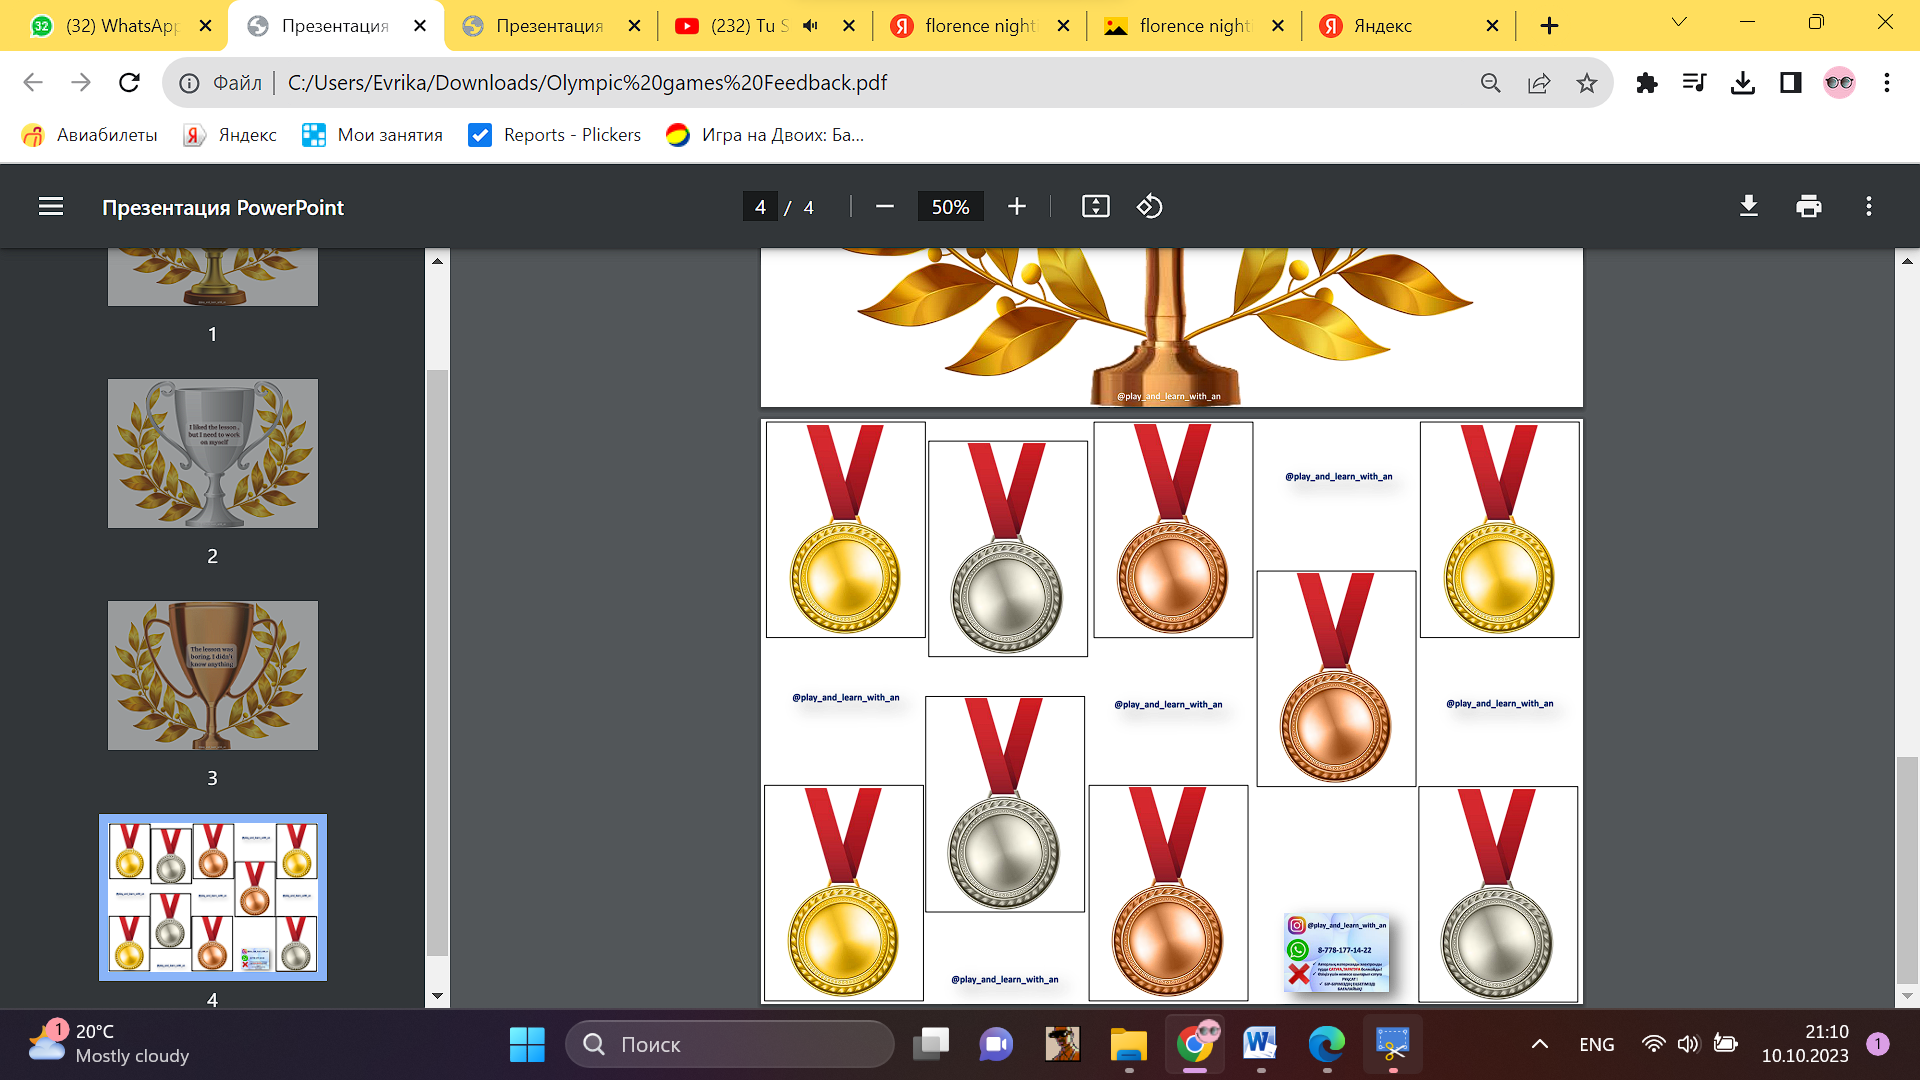Open the PDF viewer more actions menu
1920x1080 pixels.
tap(1868, 207)
